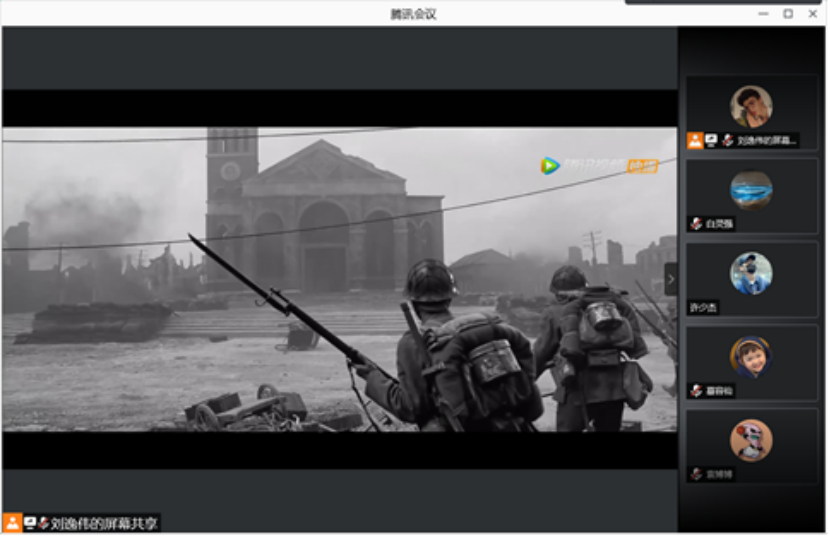Select 刘逸伟's profile avatar in the sidebar
830x537 pixels.
tap(750, 106)
